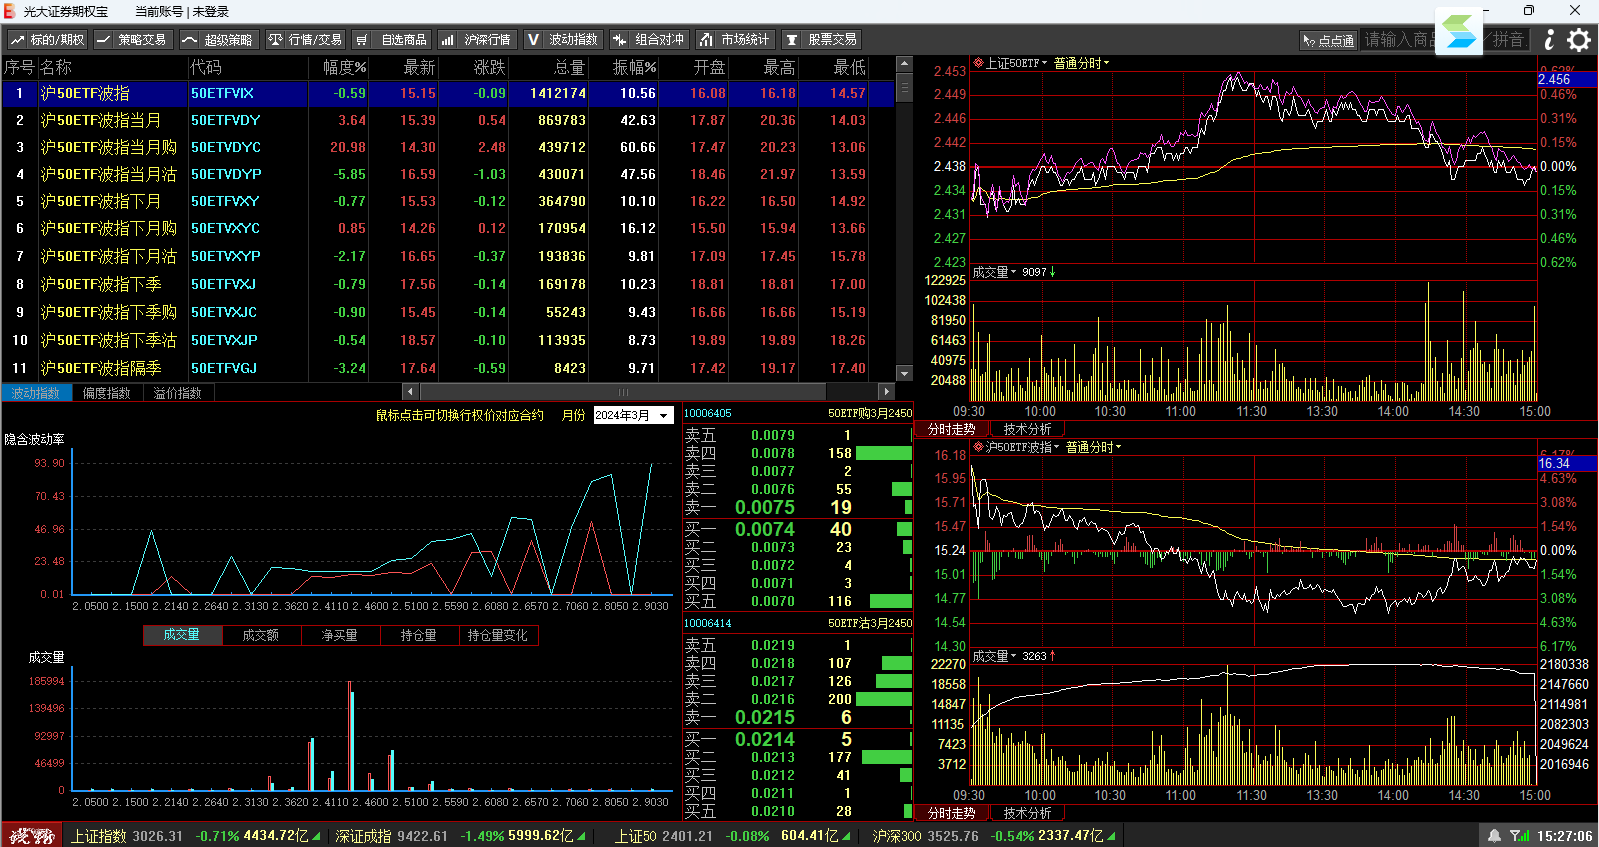
Task: Click the 技术分析 button under top chart
Action: pyautogui.click(x=1027, y=429)
